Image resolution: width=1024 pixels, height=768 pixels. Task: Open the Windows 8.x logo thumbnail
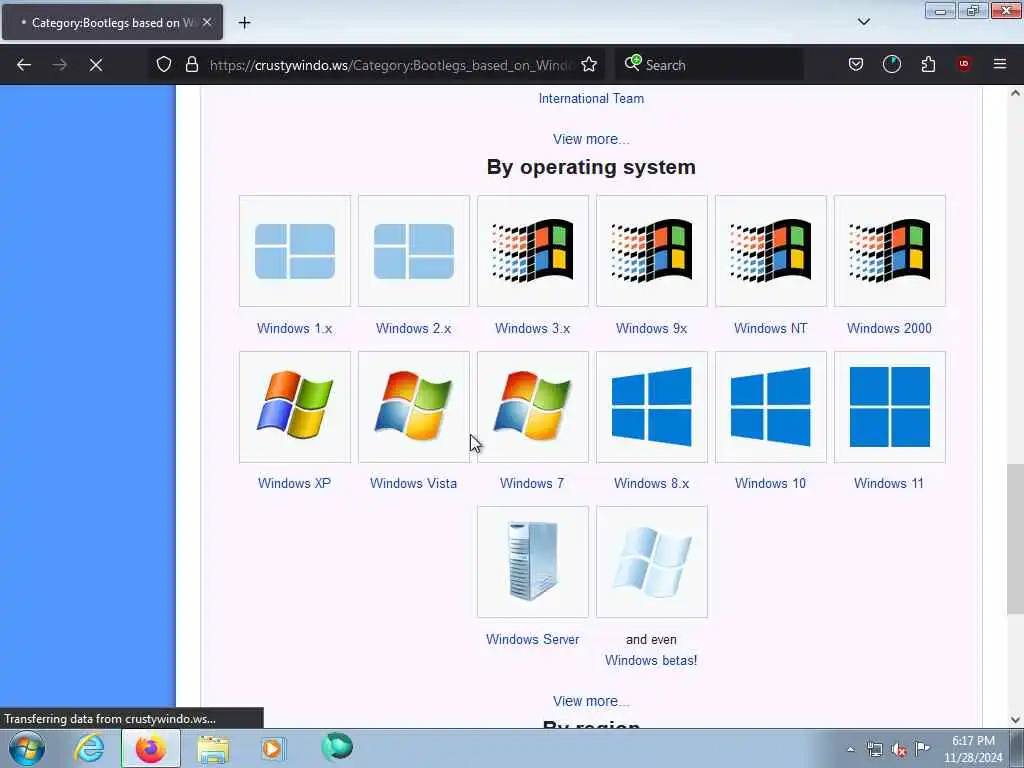(x=652, y=407)
